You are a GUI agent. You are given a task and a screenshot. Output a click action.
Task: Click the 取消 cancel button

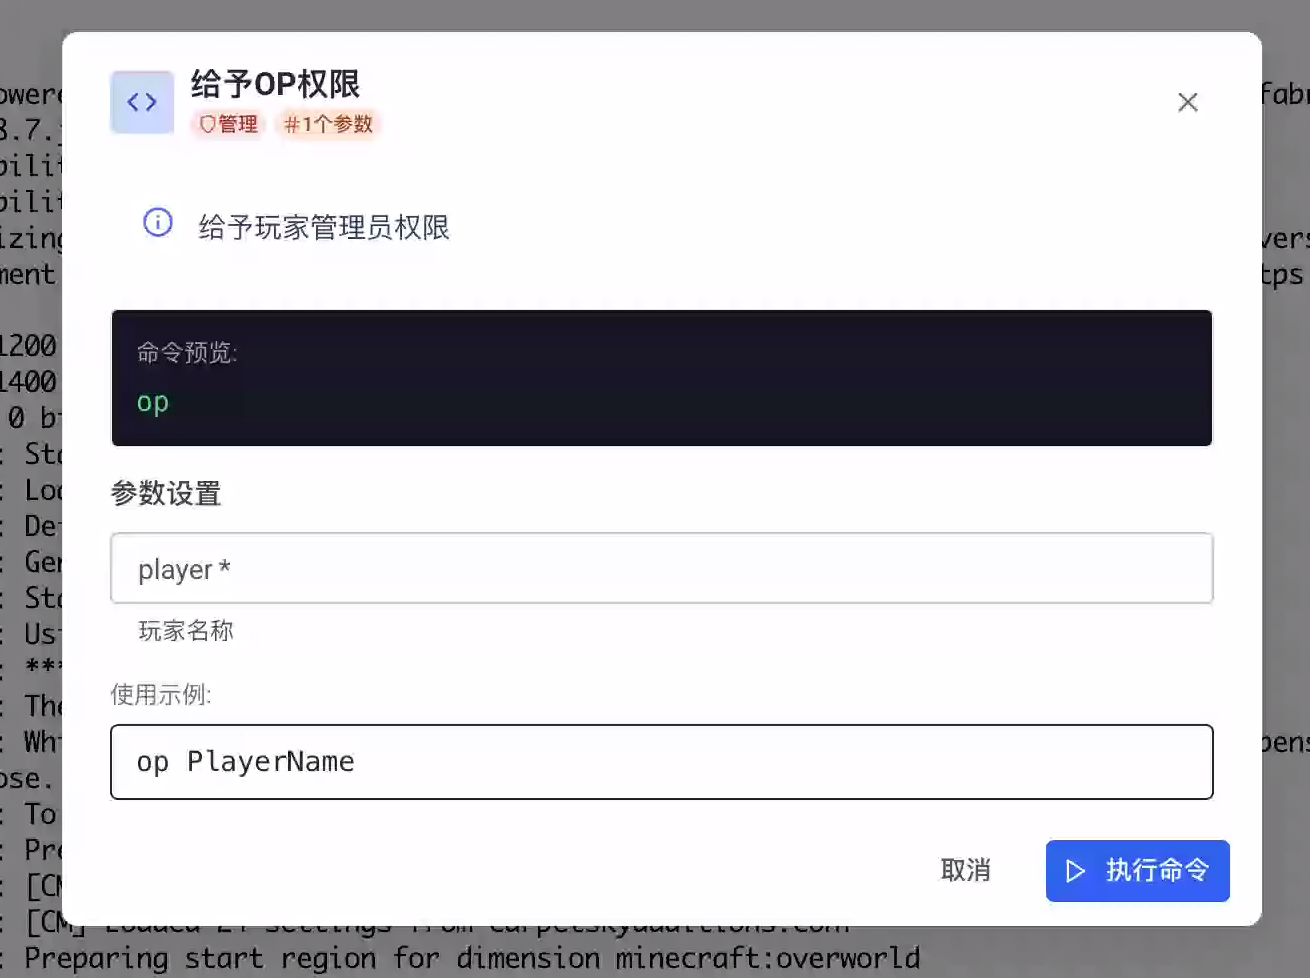click(966, 870)
